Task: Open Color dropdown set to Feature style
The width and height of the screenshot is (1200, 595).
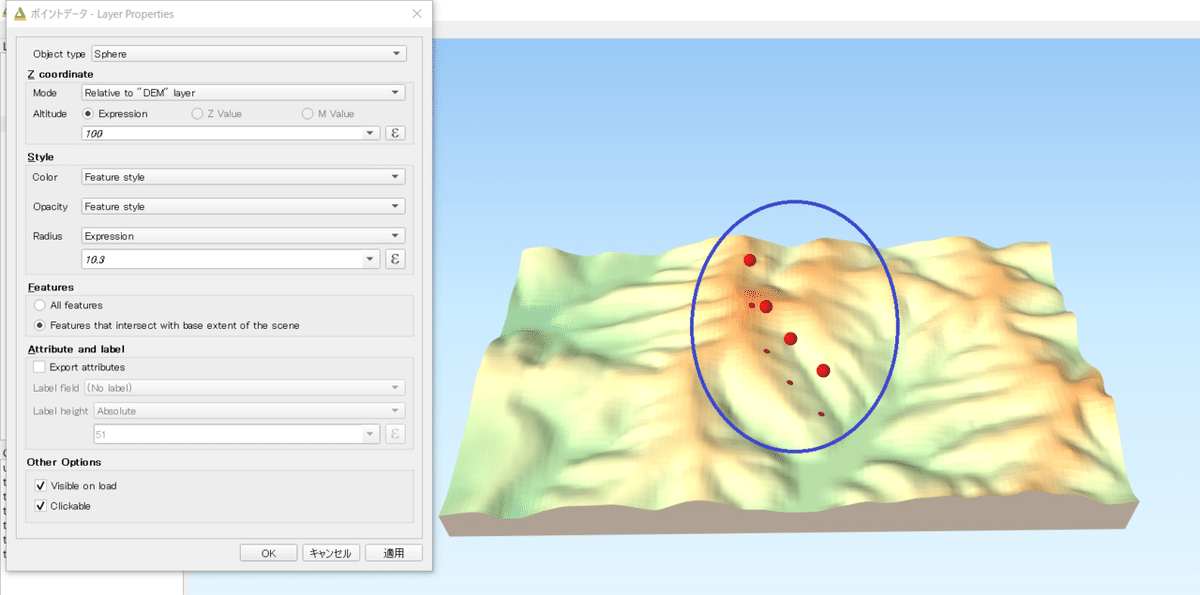Action: (243, 177)
